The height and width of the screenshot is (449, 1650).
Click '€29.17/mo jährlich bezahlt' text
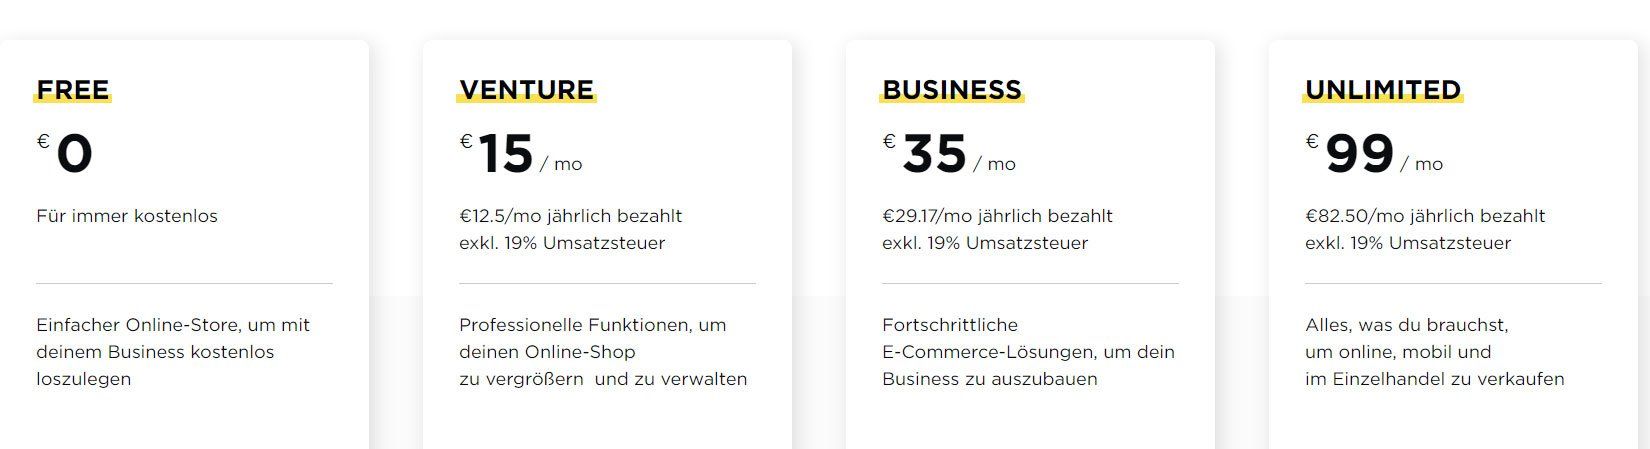(x=997, y=216)
